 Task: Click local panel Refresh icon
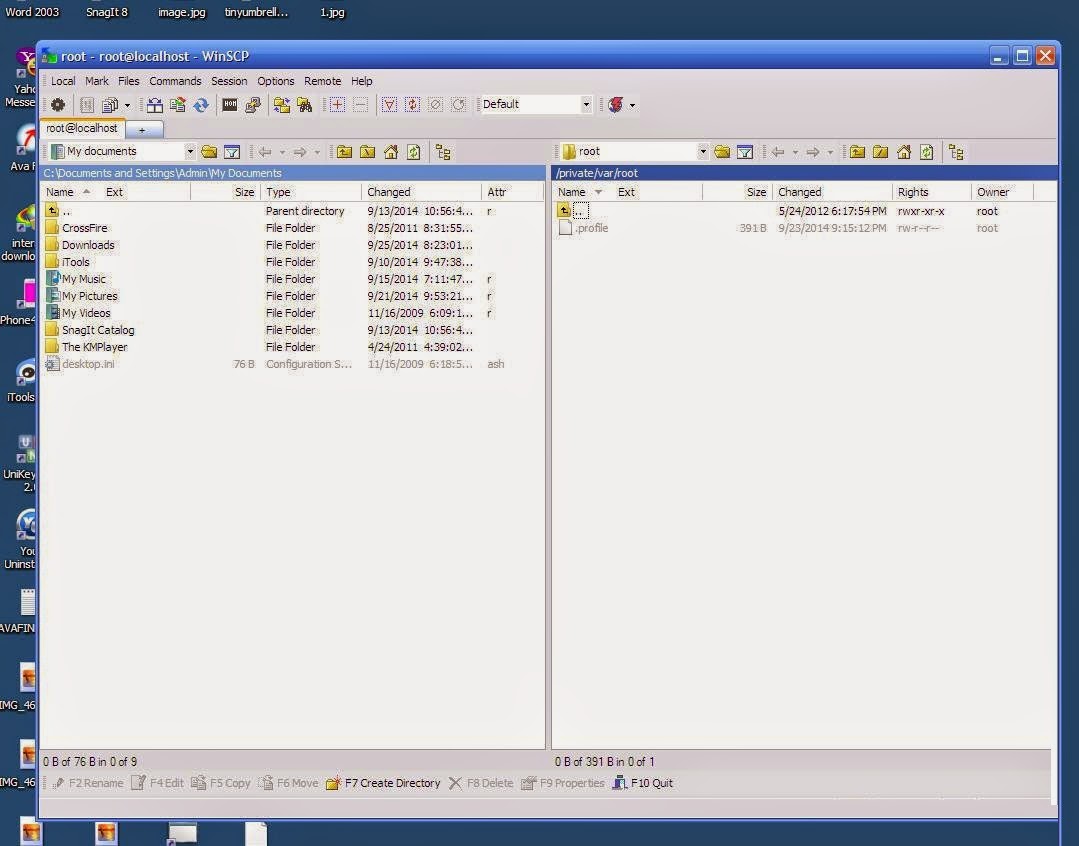pos(414,152)
